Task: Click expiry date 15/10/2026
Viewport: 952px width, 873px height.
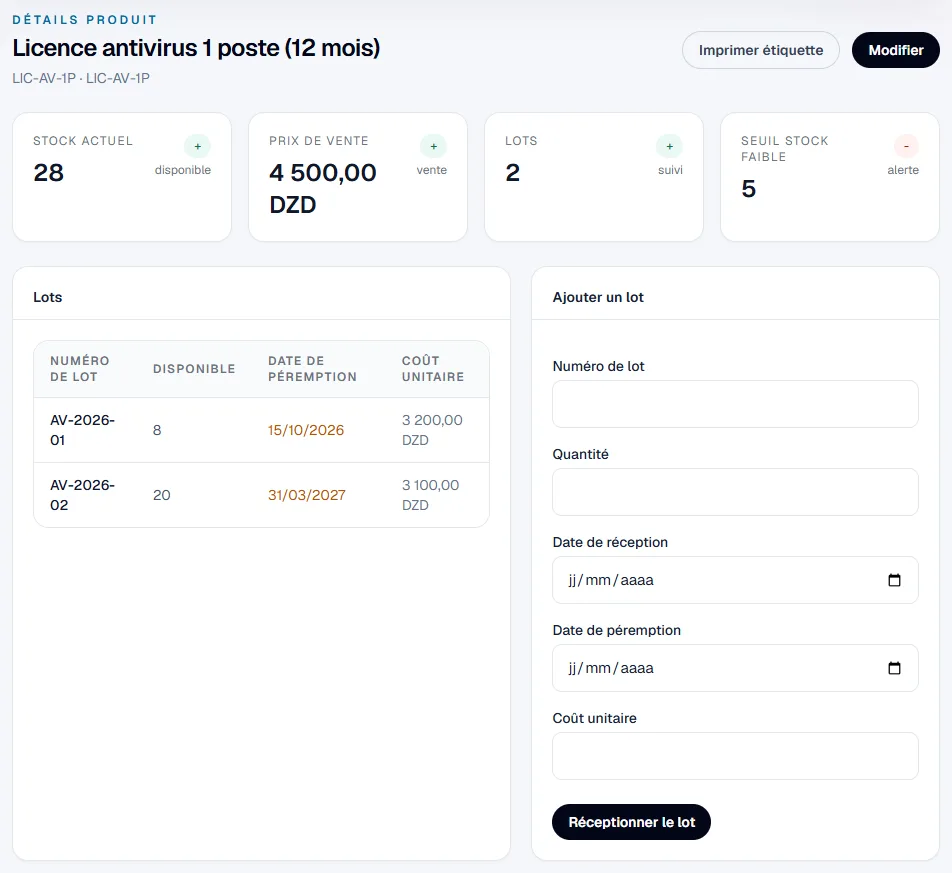Action: pos(306,430)
